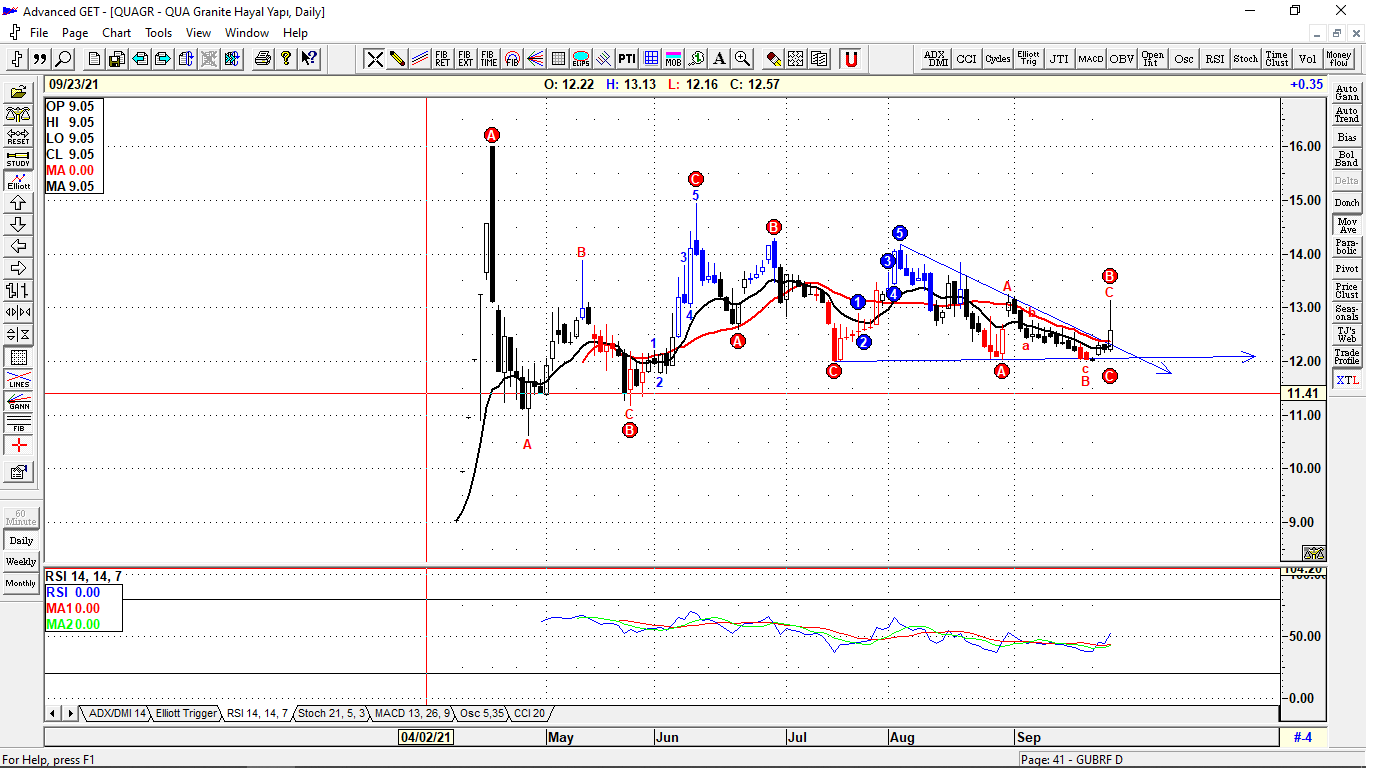The height and width of the screenshot is (768, 1380).
Task: Click the Ellipse tool icon
Action: [580, 59]
